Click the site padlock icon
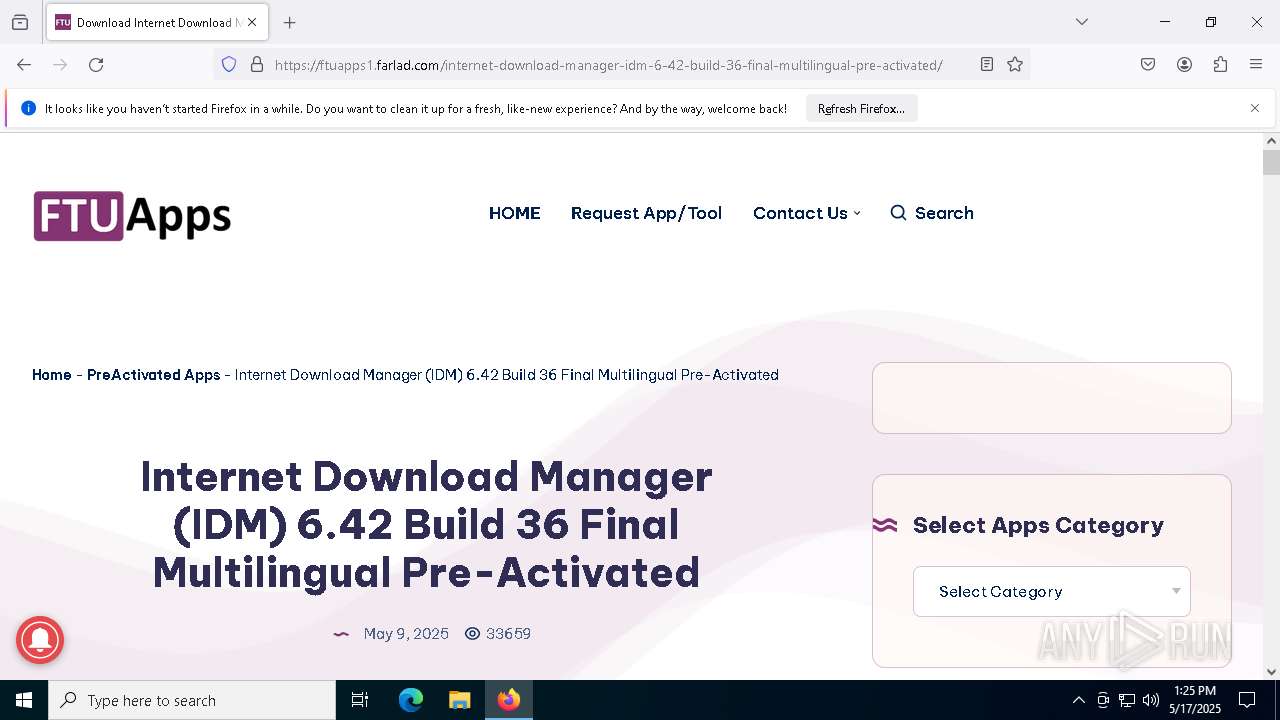The height and width of the screenshot is (720, 1280). pyautogui.click(x=257, y=65)
